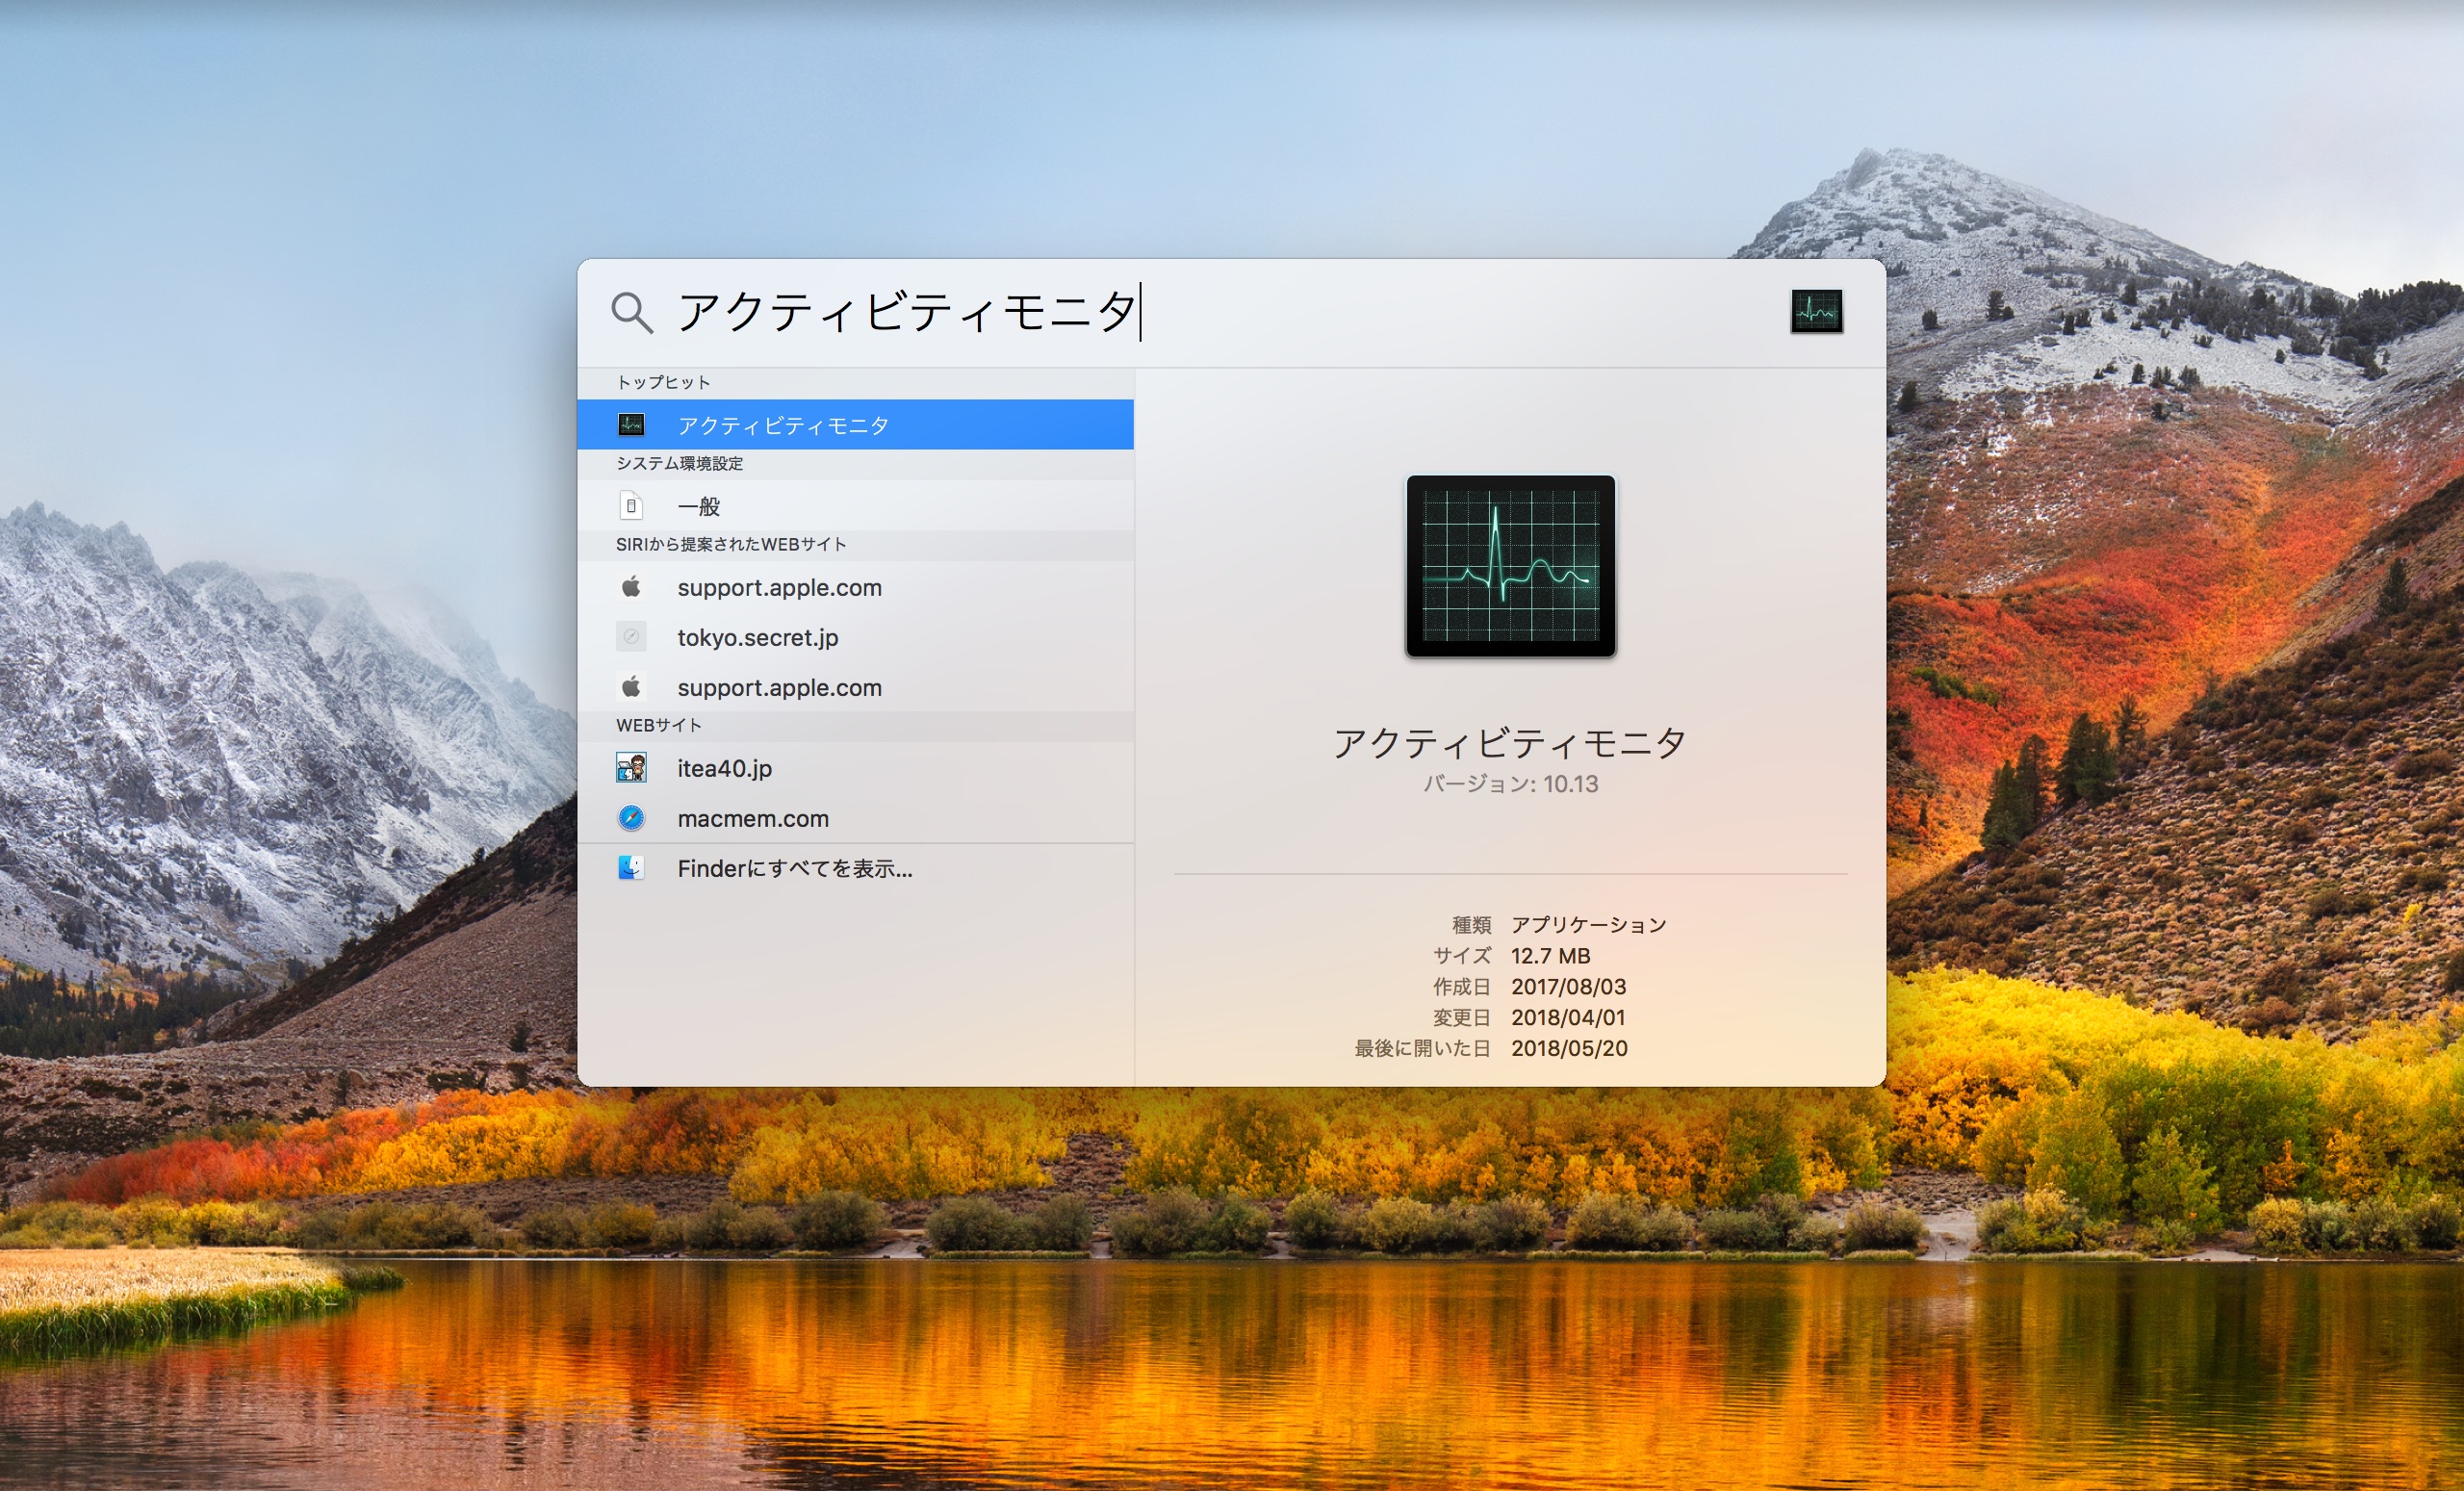Open first support.apple.com Siri suggestion
This screenshot has height=1491, width=2464.
[x=855, y=587]
